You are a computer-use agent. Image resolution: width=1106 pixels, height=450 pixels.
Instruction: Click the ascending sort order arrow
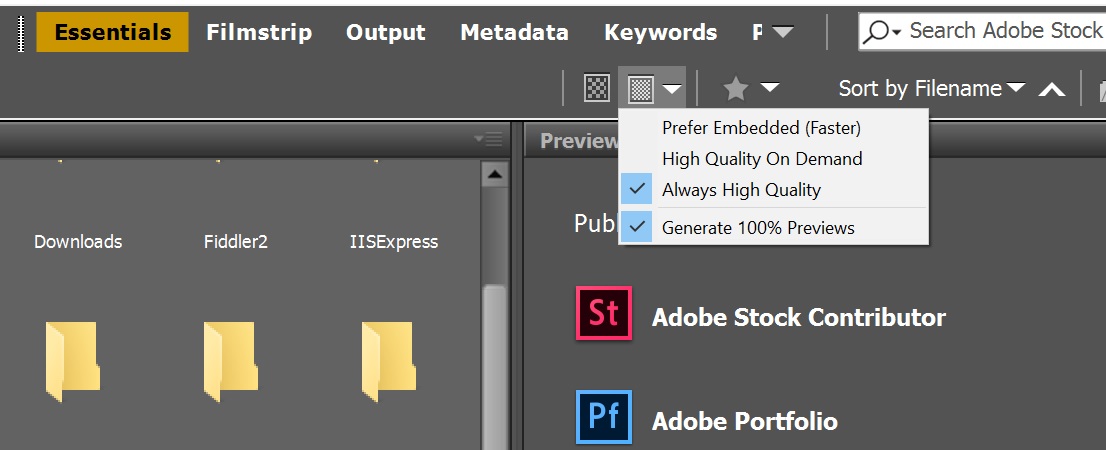[x=1052, y=89]
